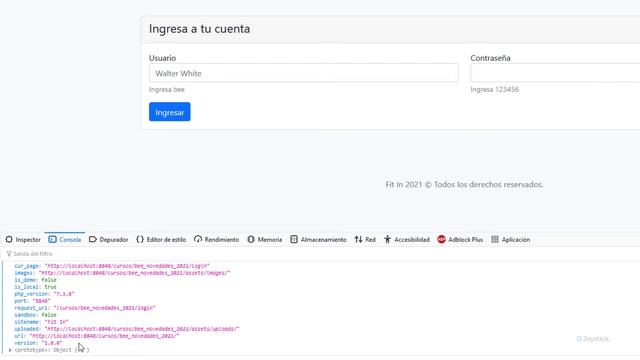This screenshot has width=640, height=360.
Task: Click the "Ingresa 123456" hint text
Action: [495, 89]
